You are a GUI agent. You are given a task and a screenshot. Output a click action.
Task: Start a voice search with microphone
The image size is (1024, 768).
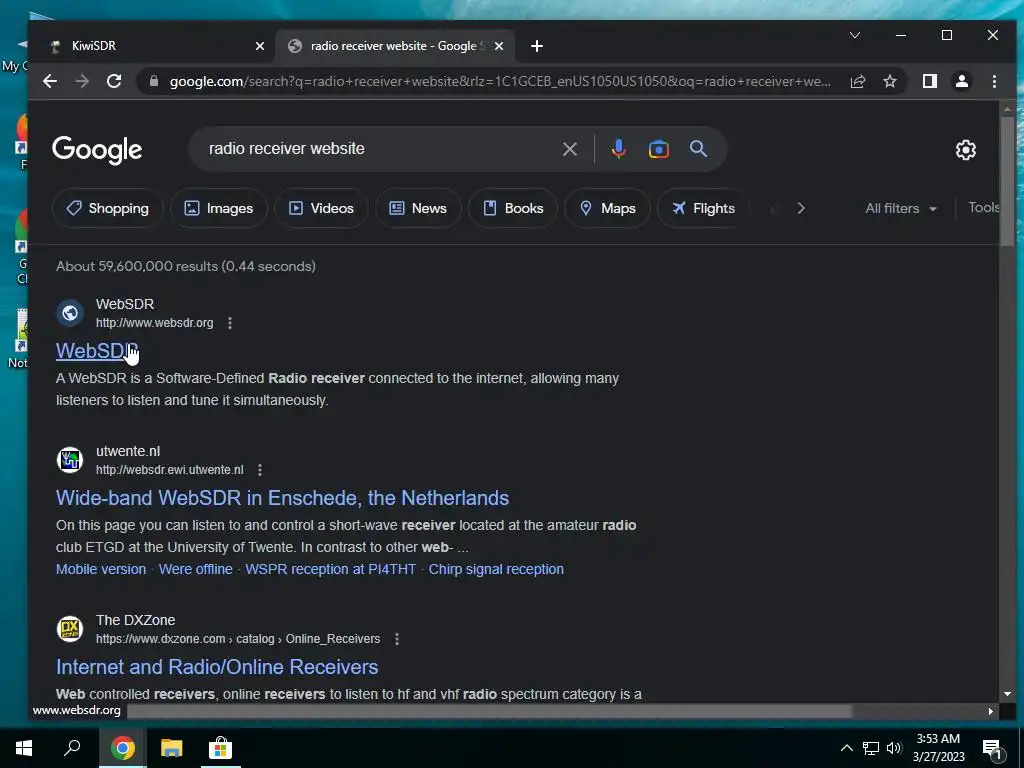coord(618,149)
